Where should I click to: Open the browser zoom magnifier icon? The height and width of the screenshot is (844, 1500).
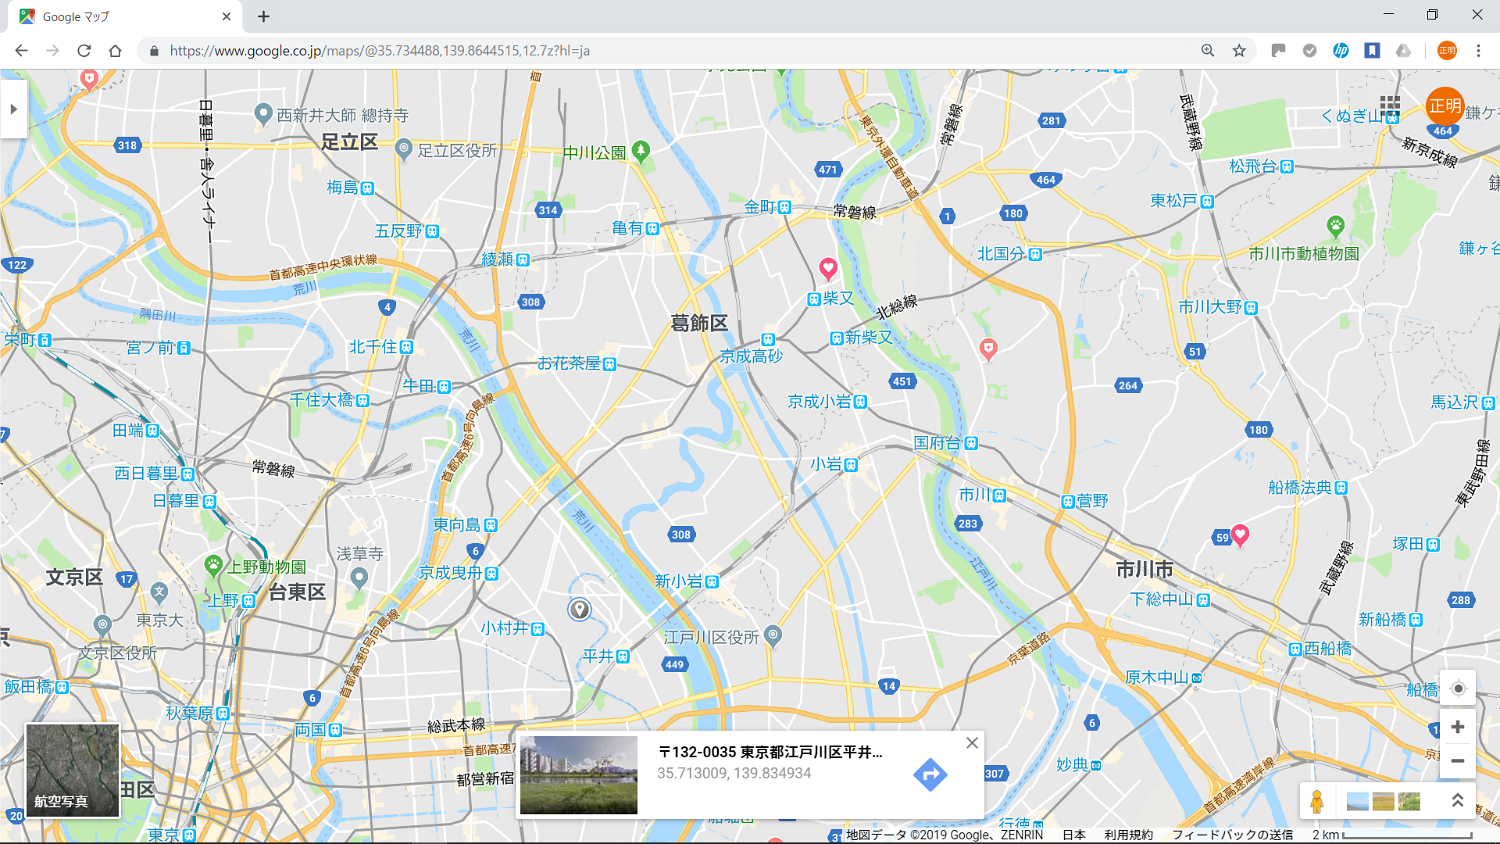point(1207,50)
